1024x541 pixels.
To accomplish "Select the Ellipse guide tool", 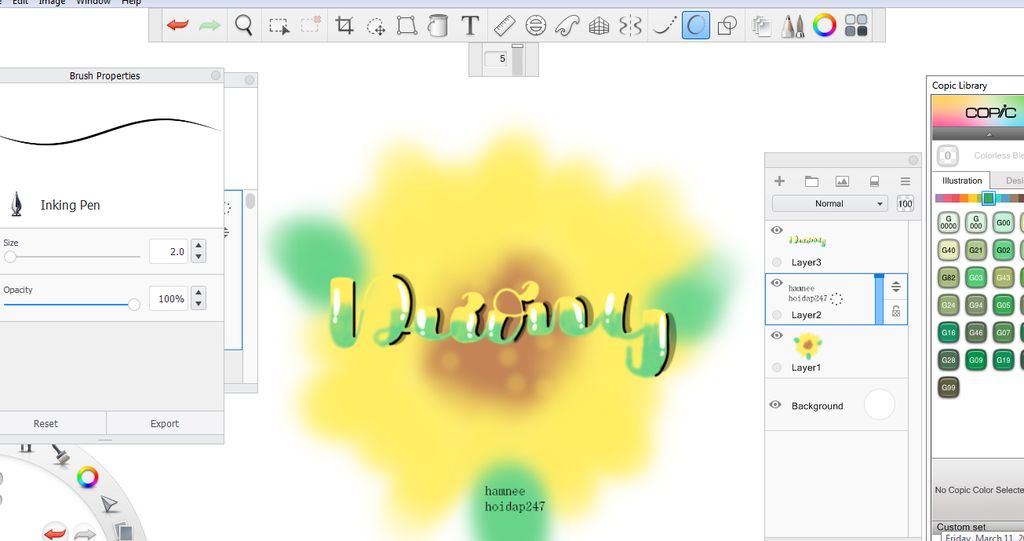I will (x=536, y=26).
